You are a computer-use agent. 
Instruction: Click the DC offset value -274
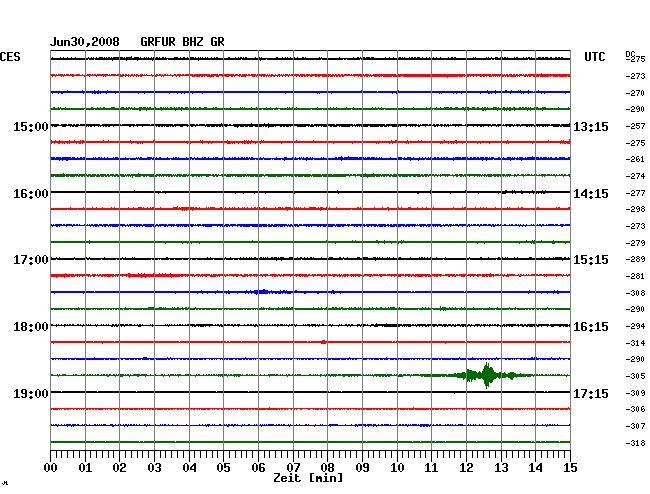click(x=635, y=176)
